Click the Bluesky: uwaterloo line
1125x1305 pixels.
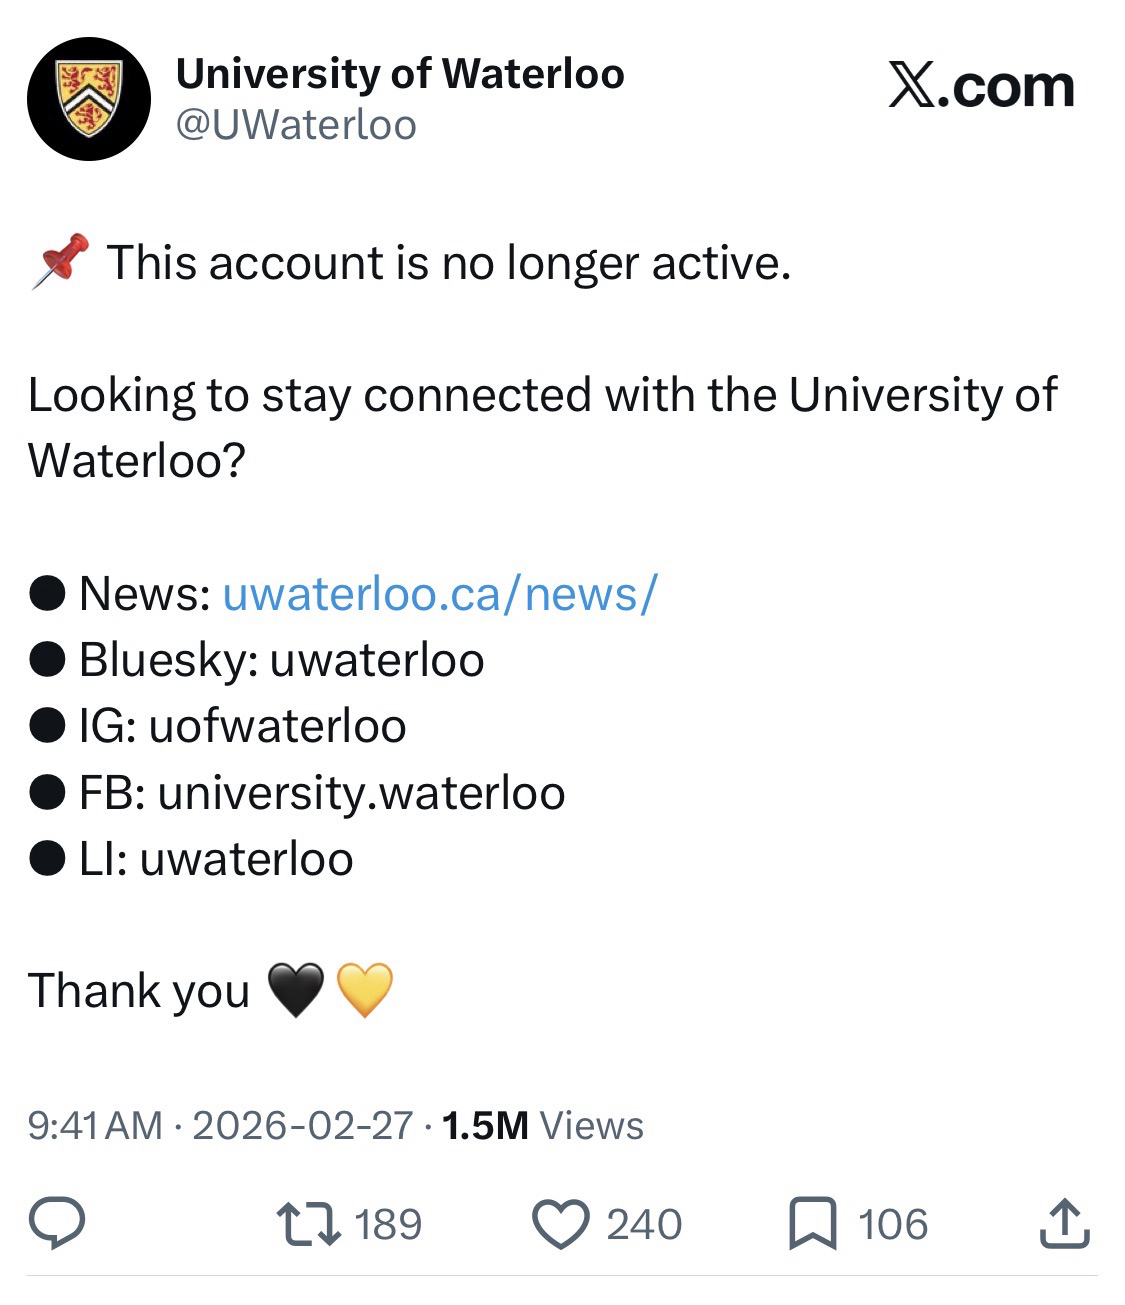[281, 660]
